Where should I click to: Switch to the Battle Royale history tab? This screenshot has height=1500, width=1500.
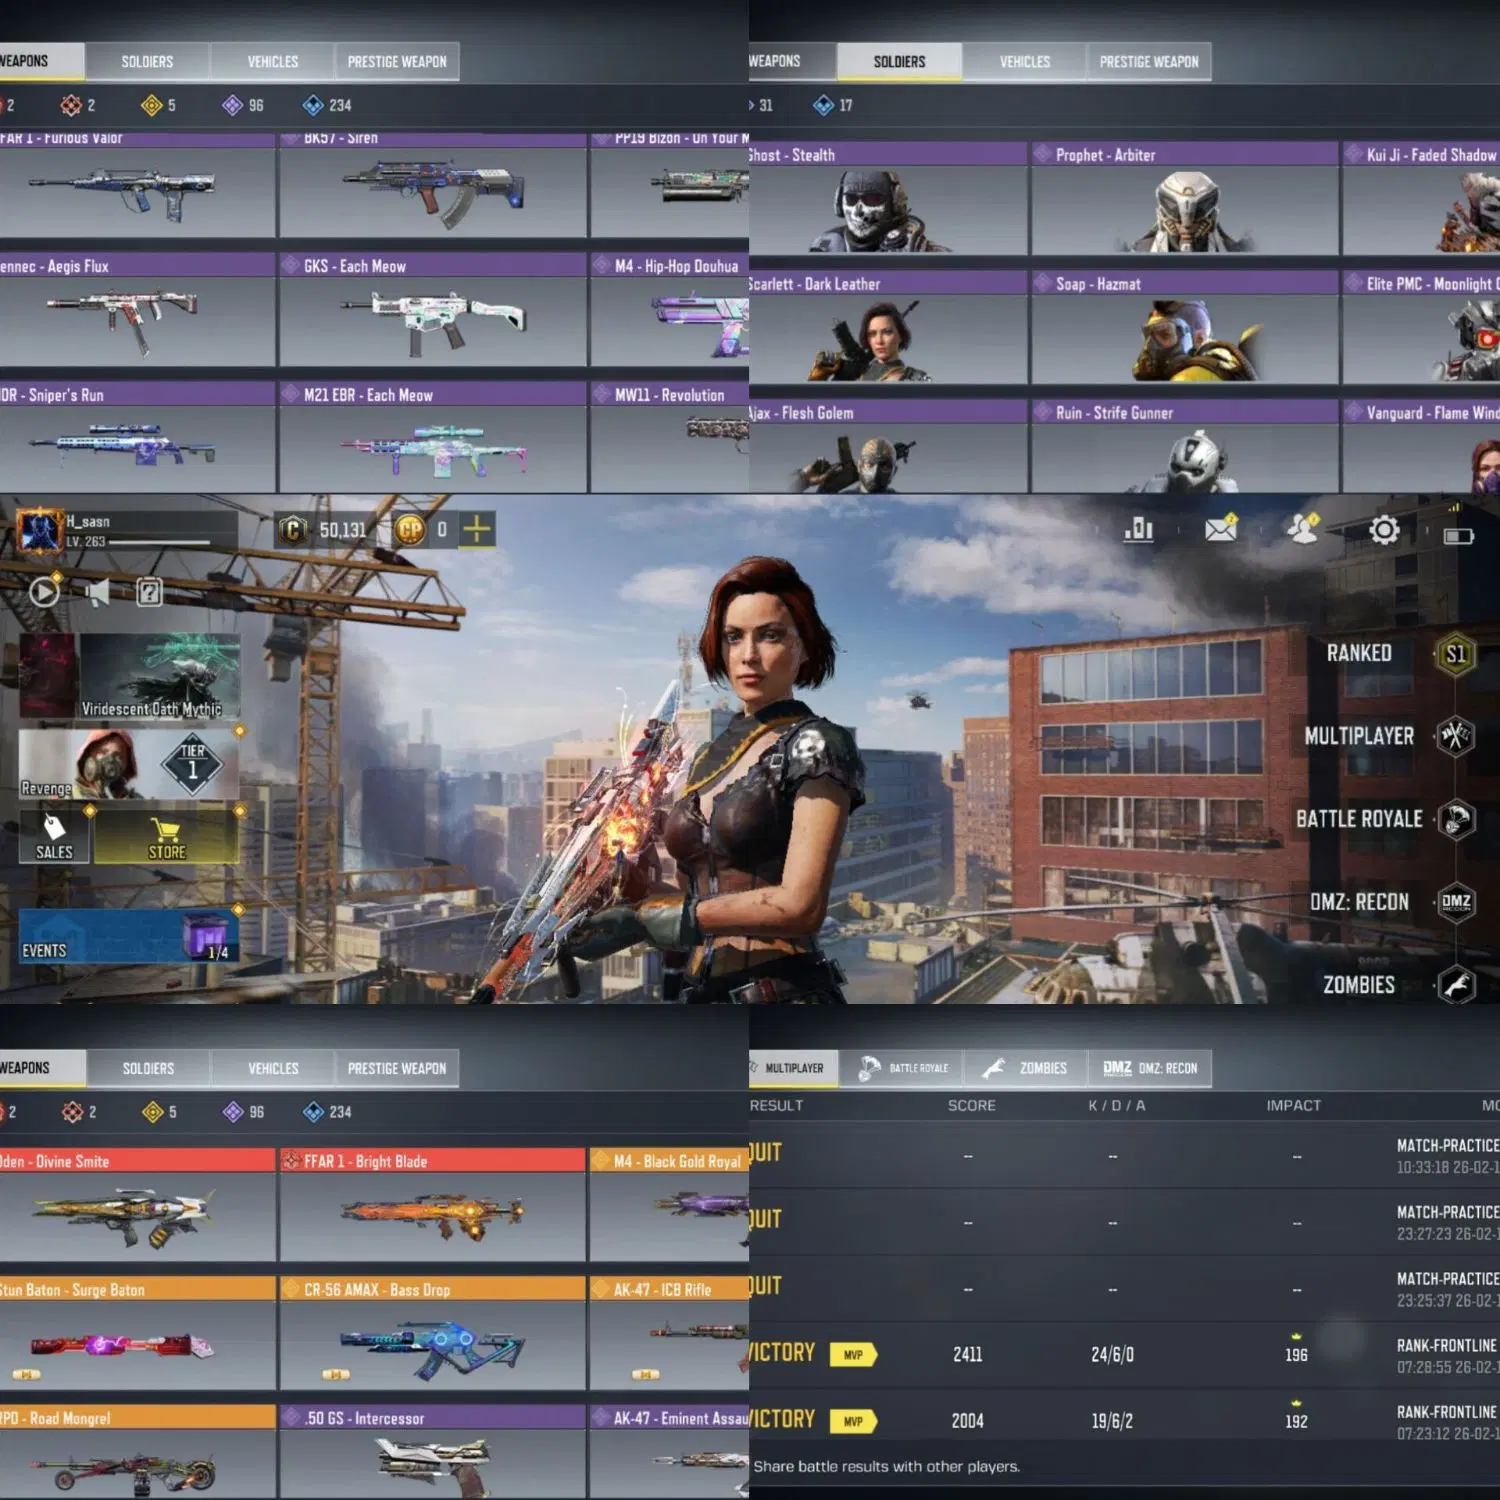pyautogui.click(x=903, y=1068)
